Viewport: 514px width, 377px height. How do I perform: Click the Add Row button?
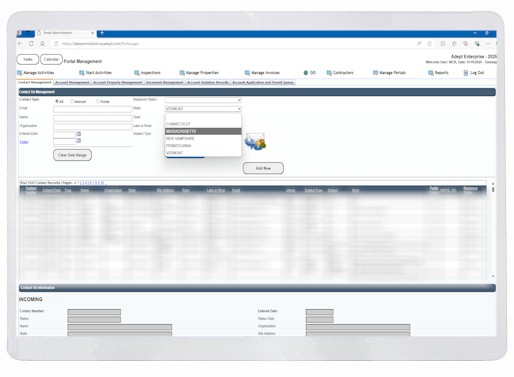263,168
